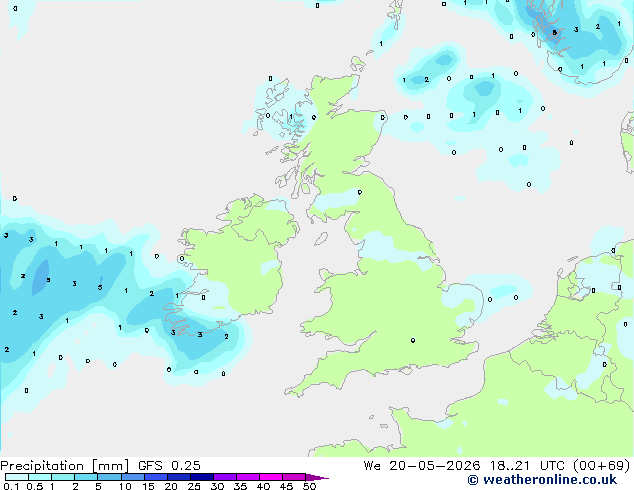Click the 'GFS 0.25' model label
Screen dimensions: 634x490
click(x=169, y=466)
